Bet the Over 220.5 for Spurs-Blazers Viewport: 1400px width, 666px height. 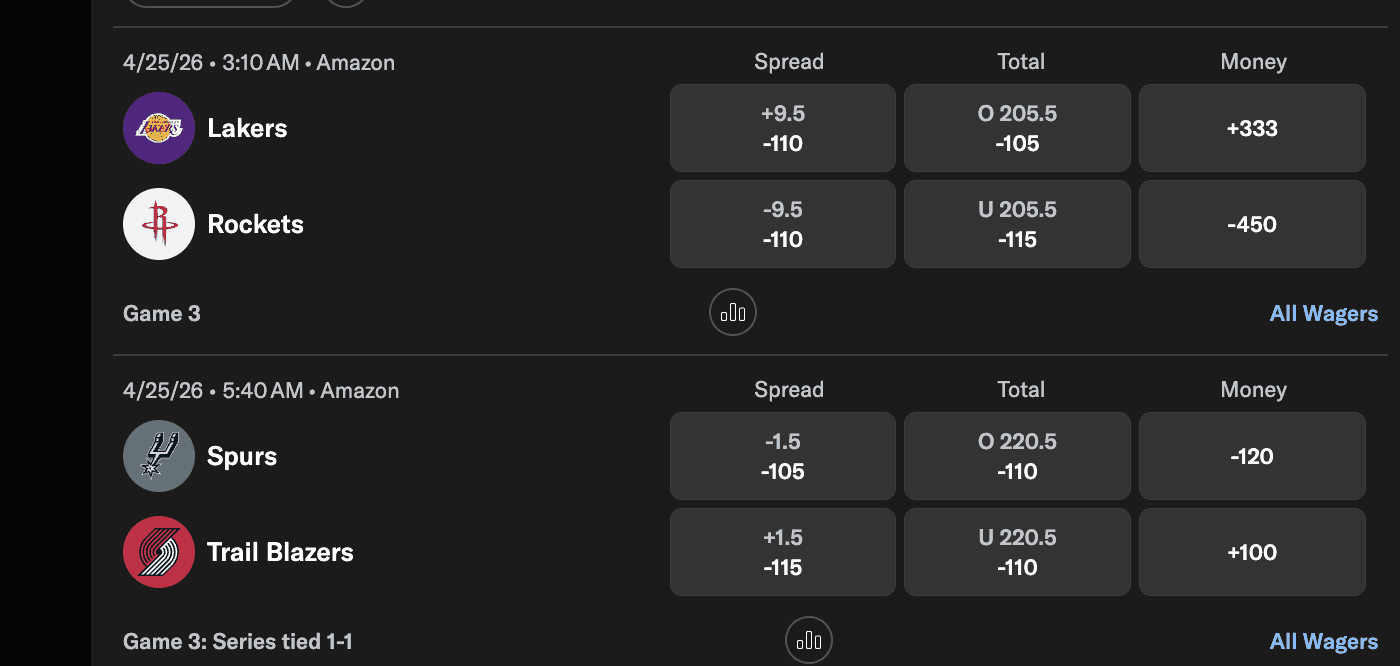click(x=1017, y=456)
